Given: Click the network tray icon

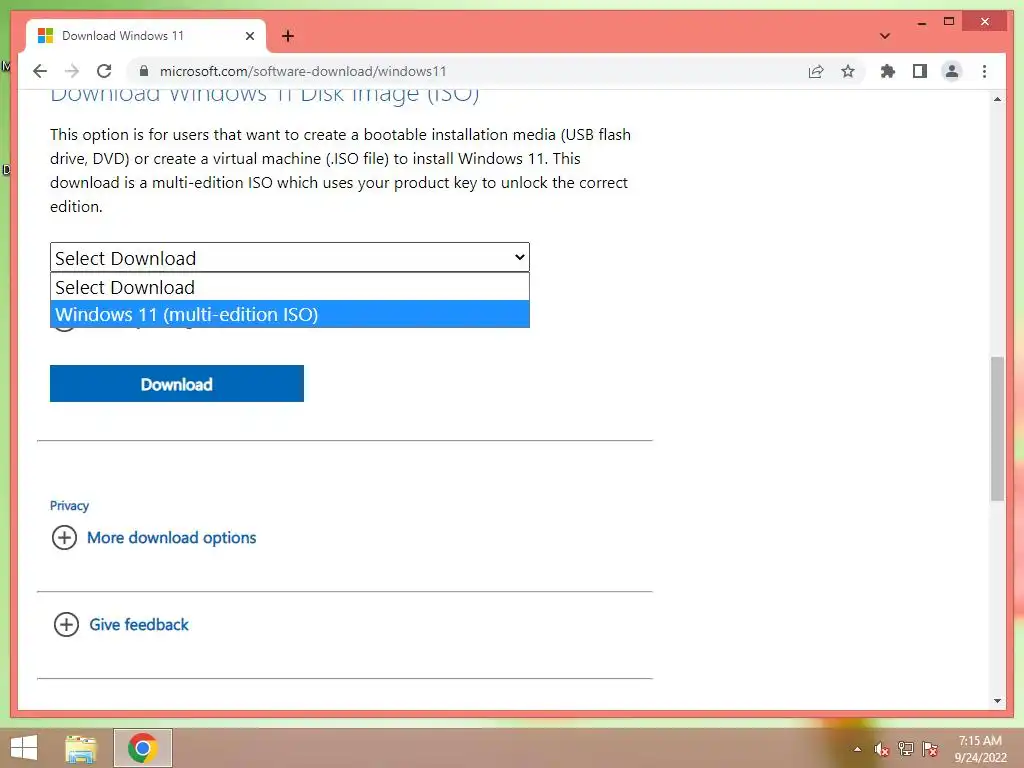Looking at the screenshot, I should (906, 749).
